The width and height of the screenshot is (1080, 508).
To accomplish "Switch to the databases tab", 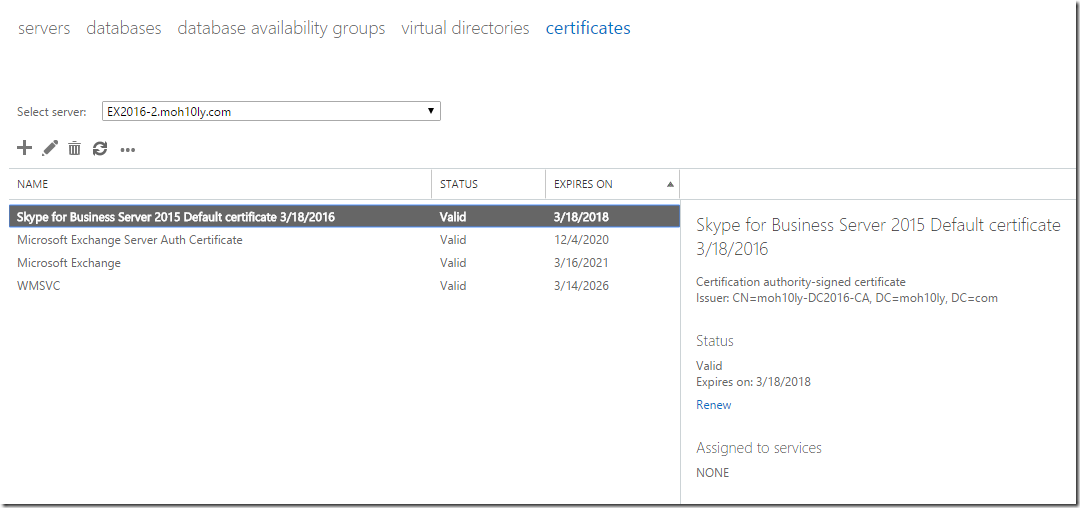I will point(124,28).
